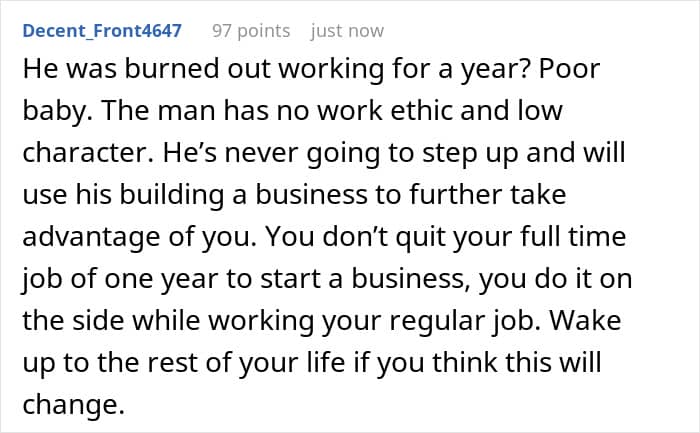Click the phrase 'the side while working'
Viewport: 700px width, 433px height.
click(x=168, y=321)
